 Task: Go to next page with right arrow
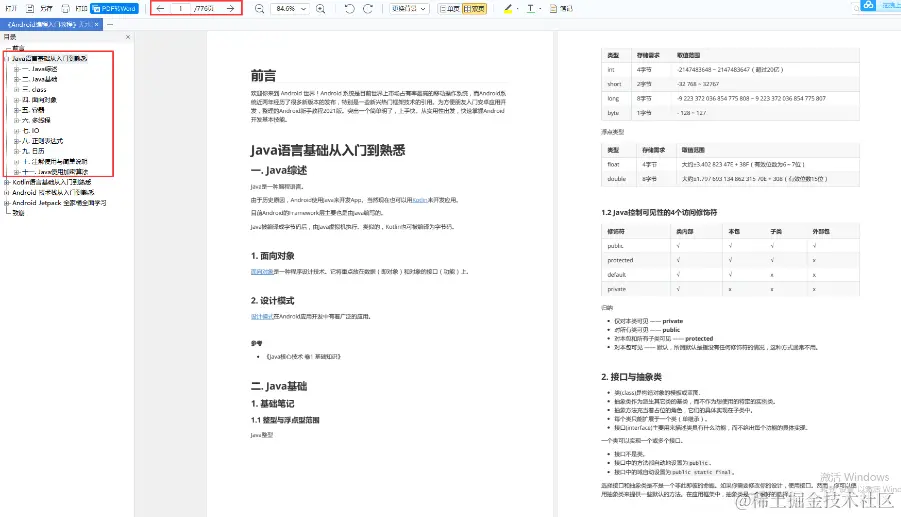tap(230, 9)
